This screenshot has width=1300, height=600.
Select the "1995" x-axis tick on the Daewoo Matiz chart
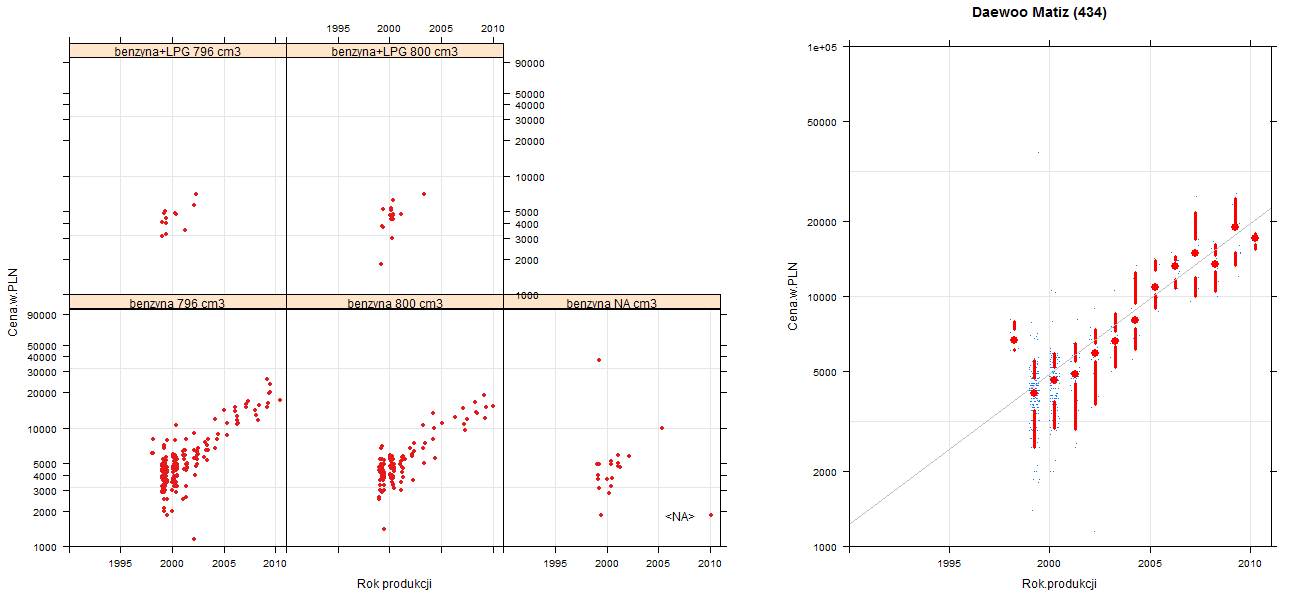point(949,564)
